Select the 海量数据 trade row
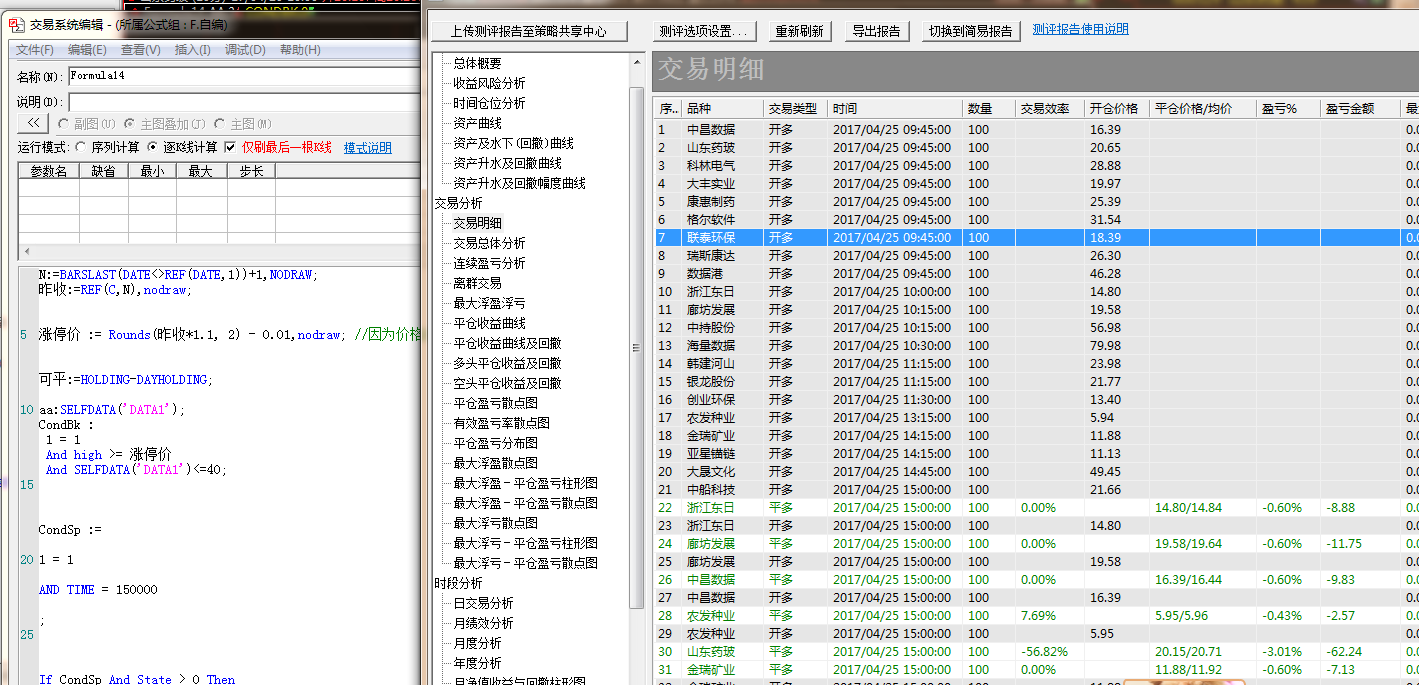The image size is (1419, 685). (x=1036, y=345)
